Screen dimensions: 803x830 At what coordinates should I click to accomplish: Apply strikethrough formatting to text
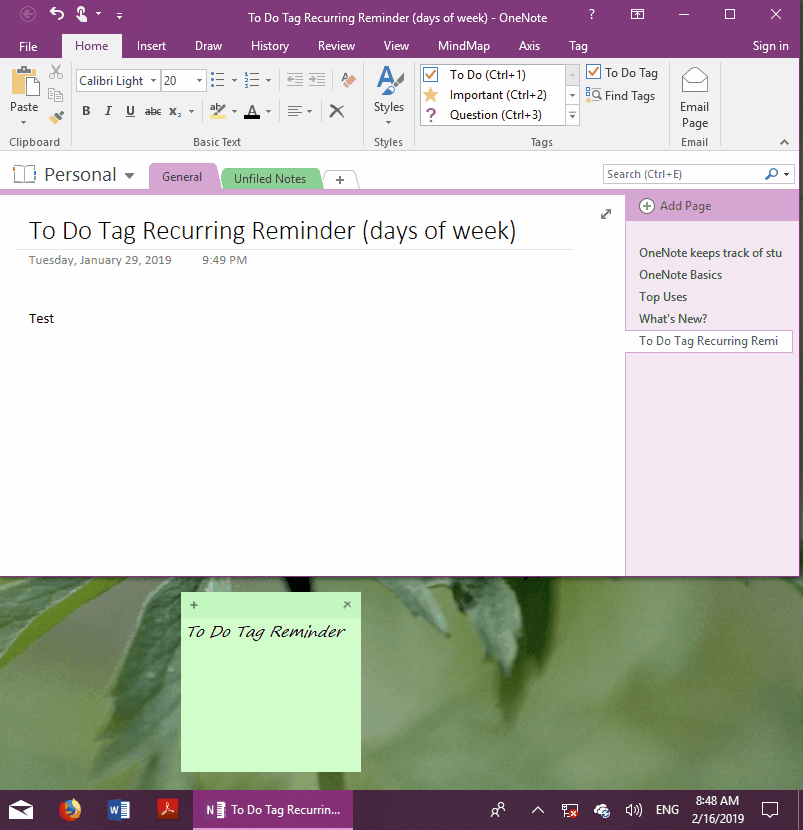point(152,111)
